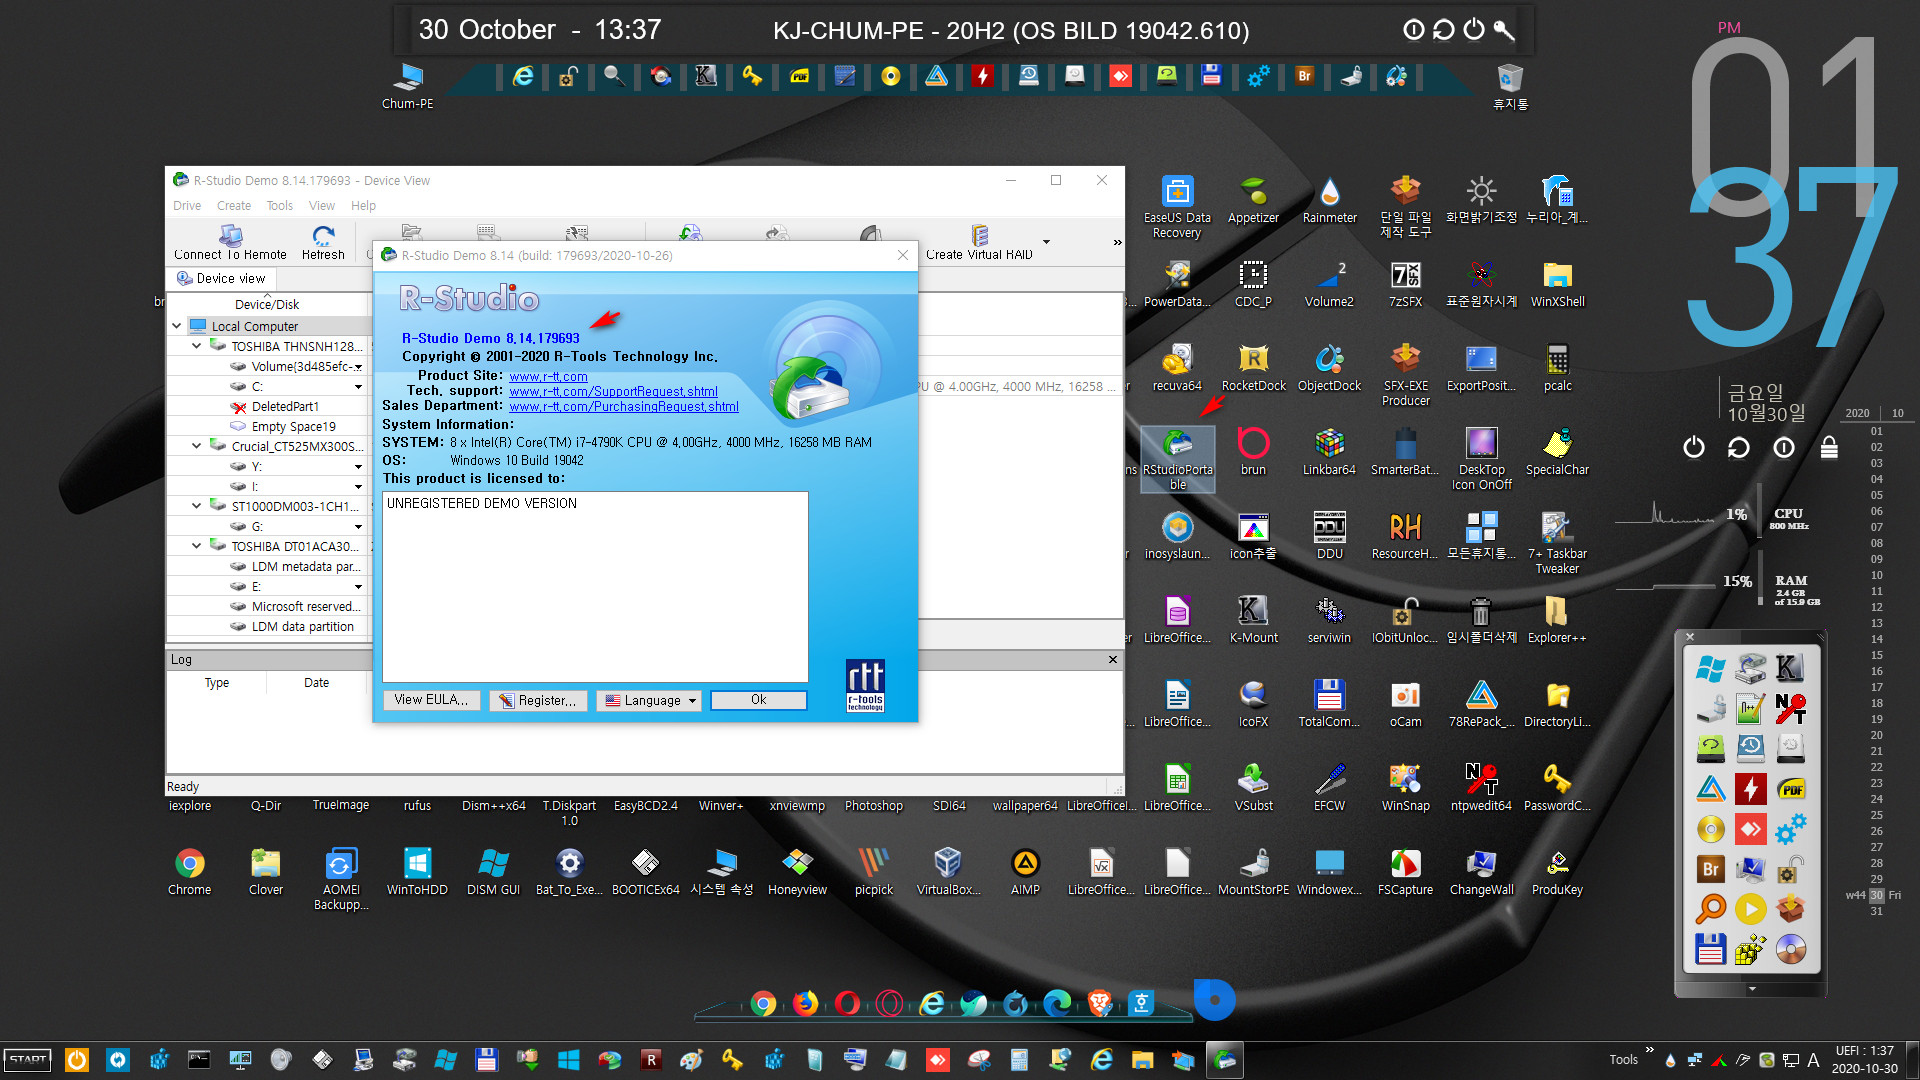Open dropdown arrow for Y: volume
The height and width of the screenshot is (1080, 1920).
(x=358, y=467)
